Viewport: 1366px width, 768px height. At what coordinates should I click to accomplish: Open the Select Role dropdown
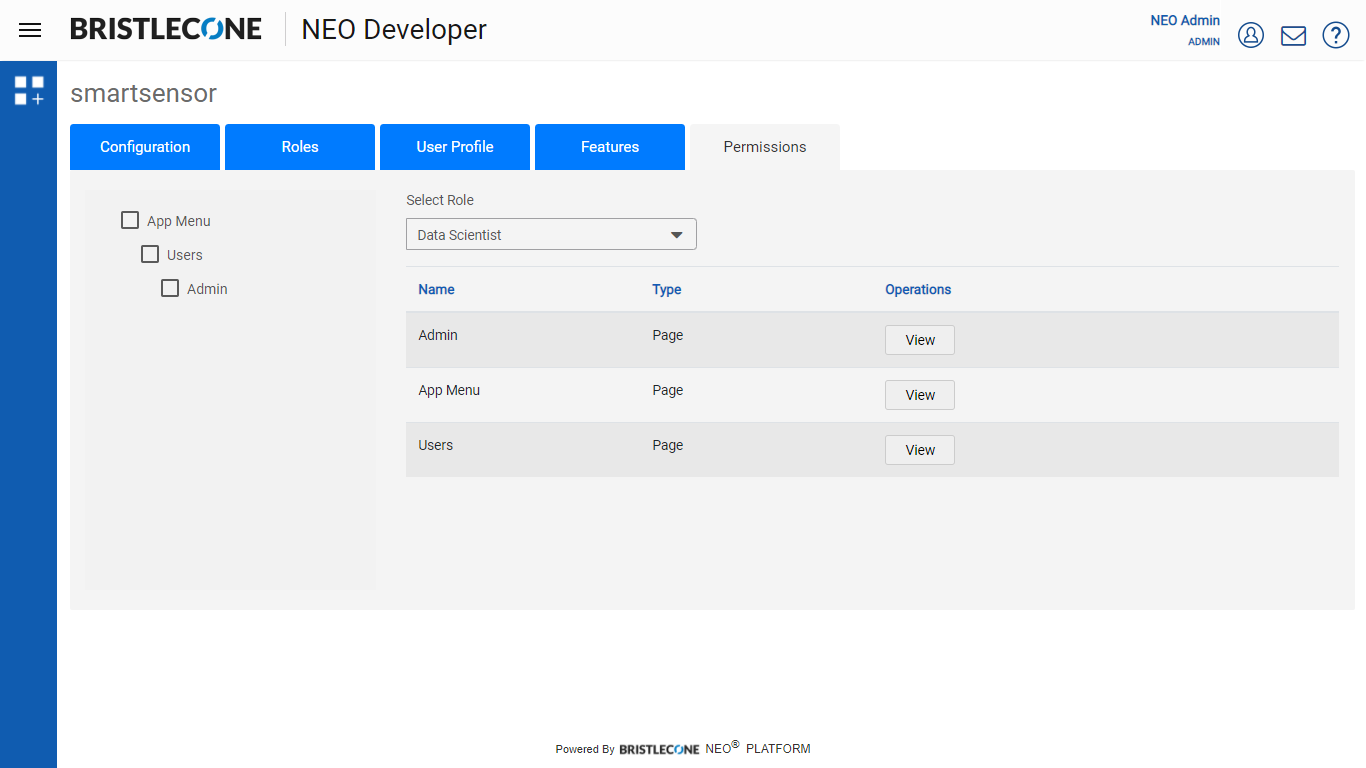pyautogui.click(x=551, y=234)
